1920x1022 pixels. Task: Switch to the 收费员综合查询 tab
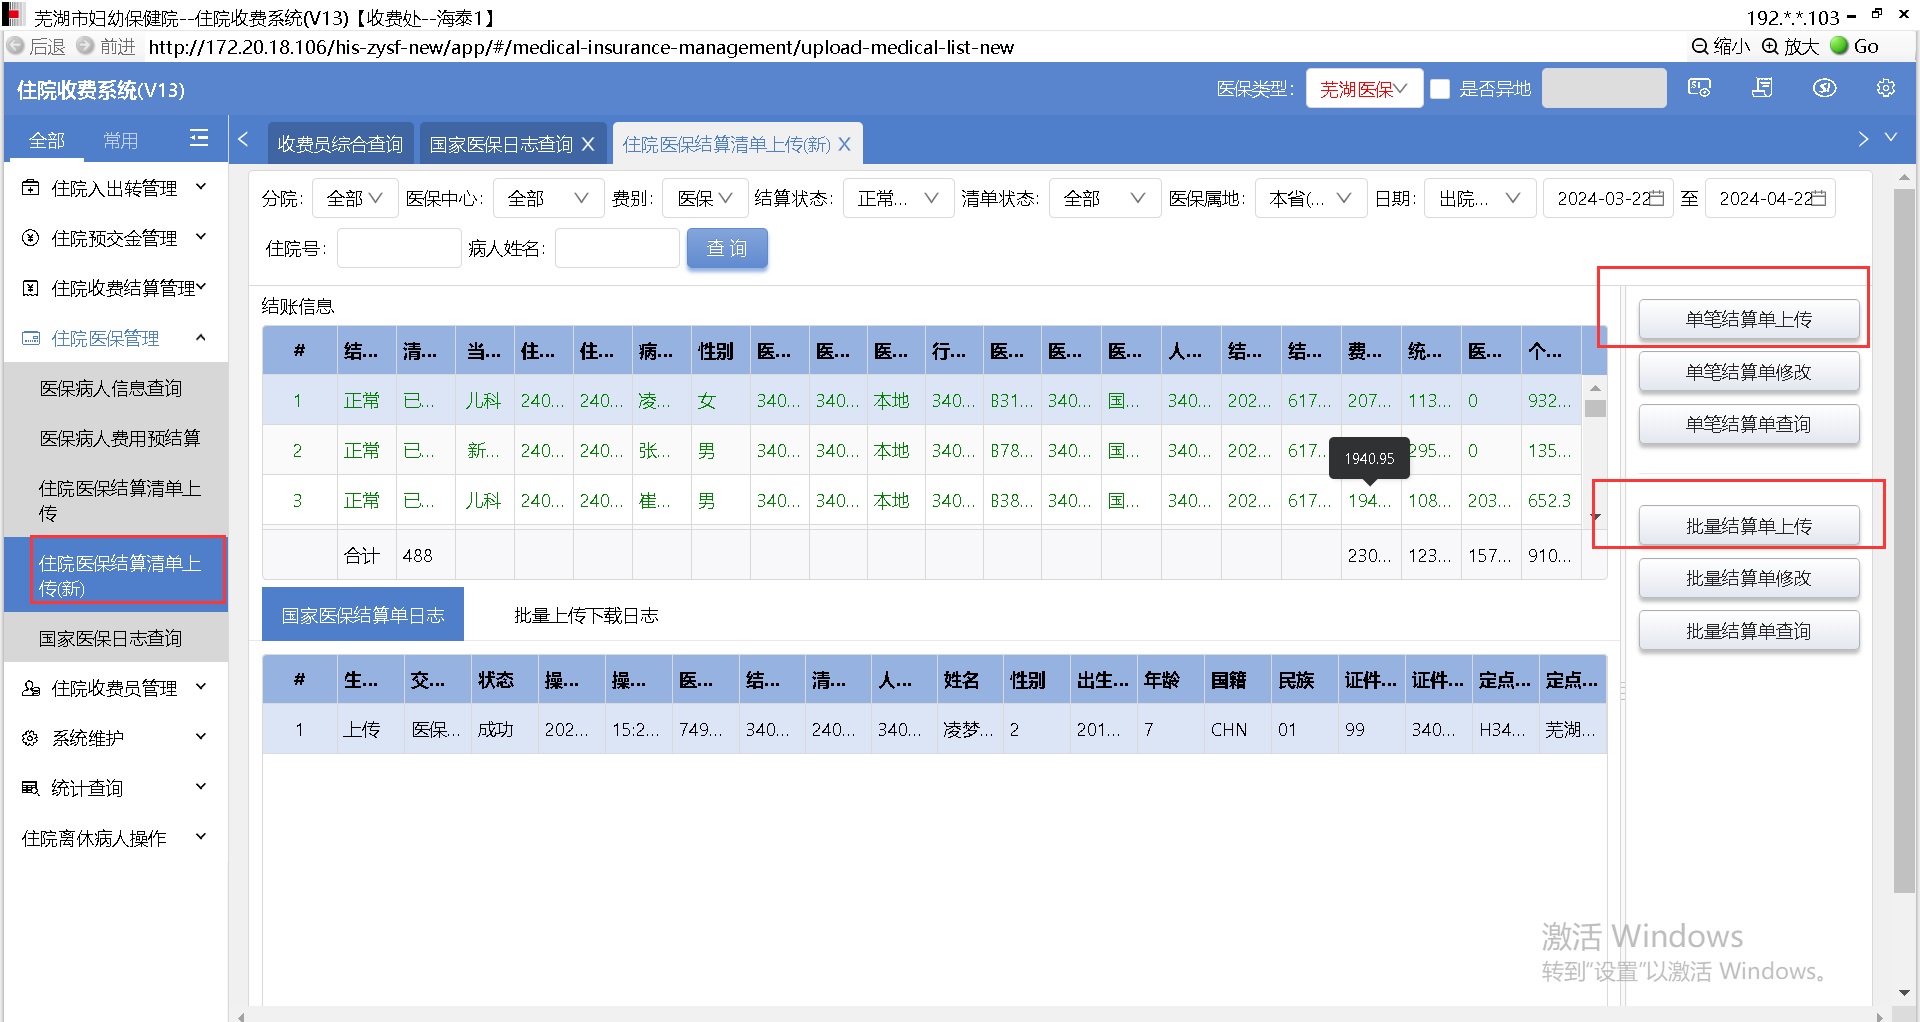pyautogui.click(x=340, y=145)
